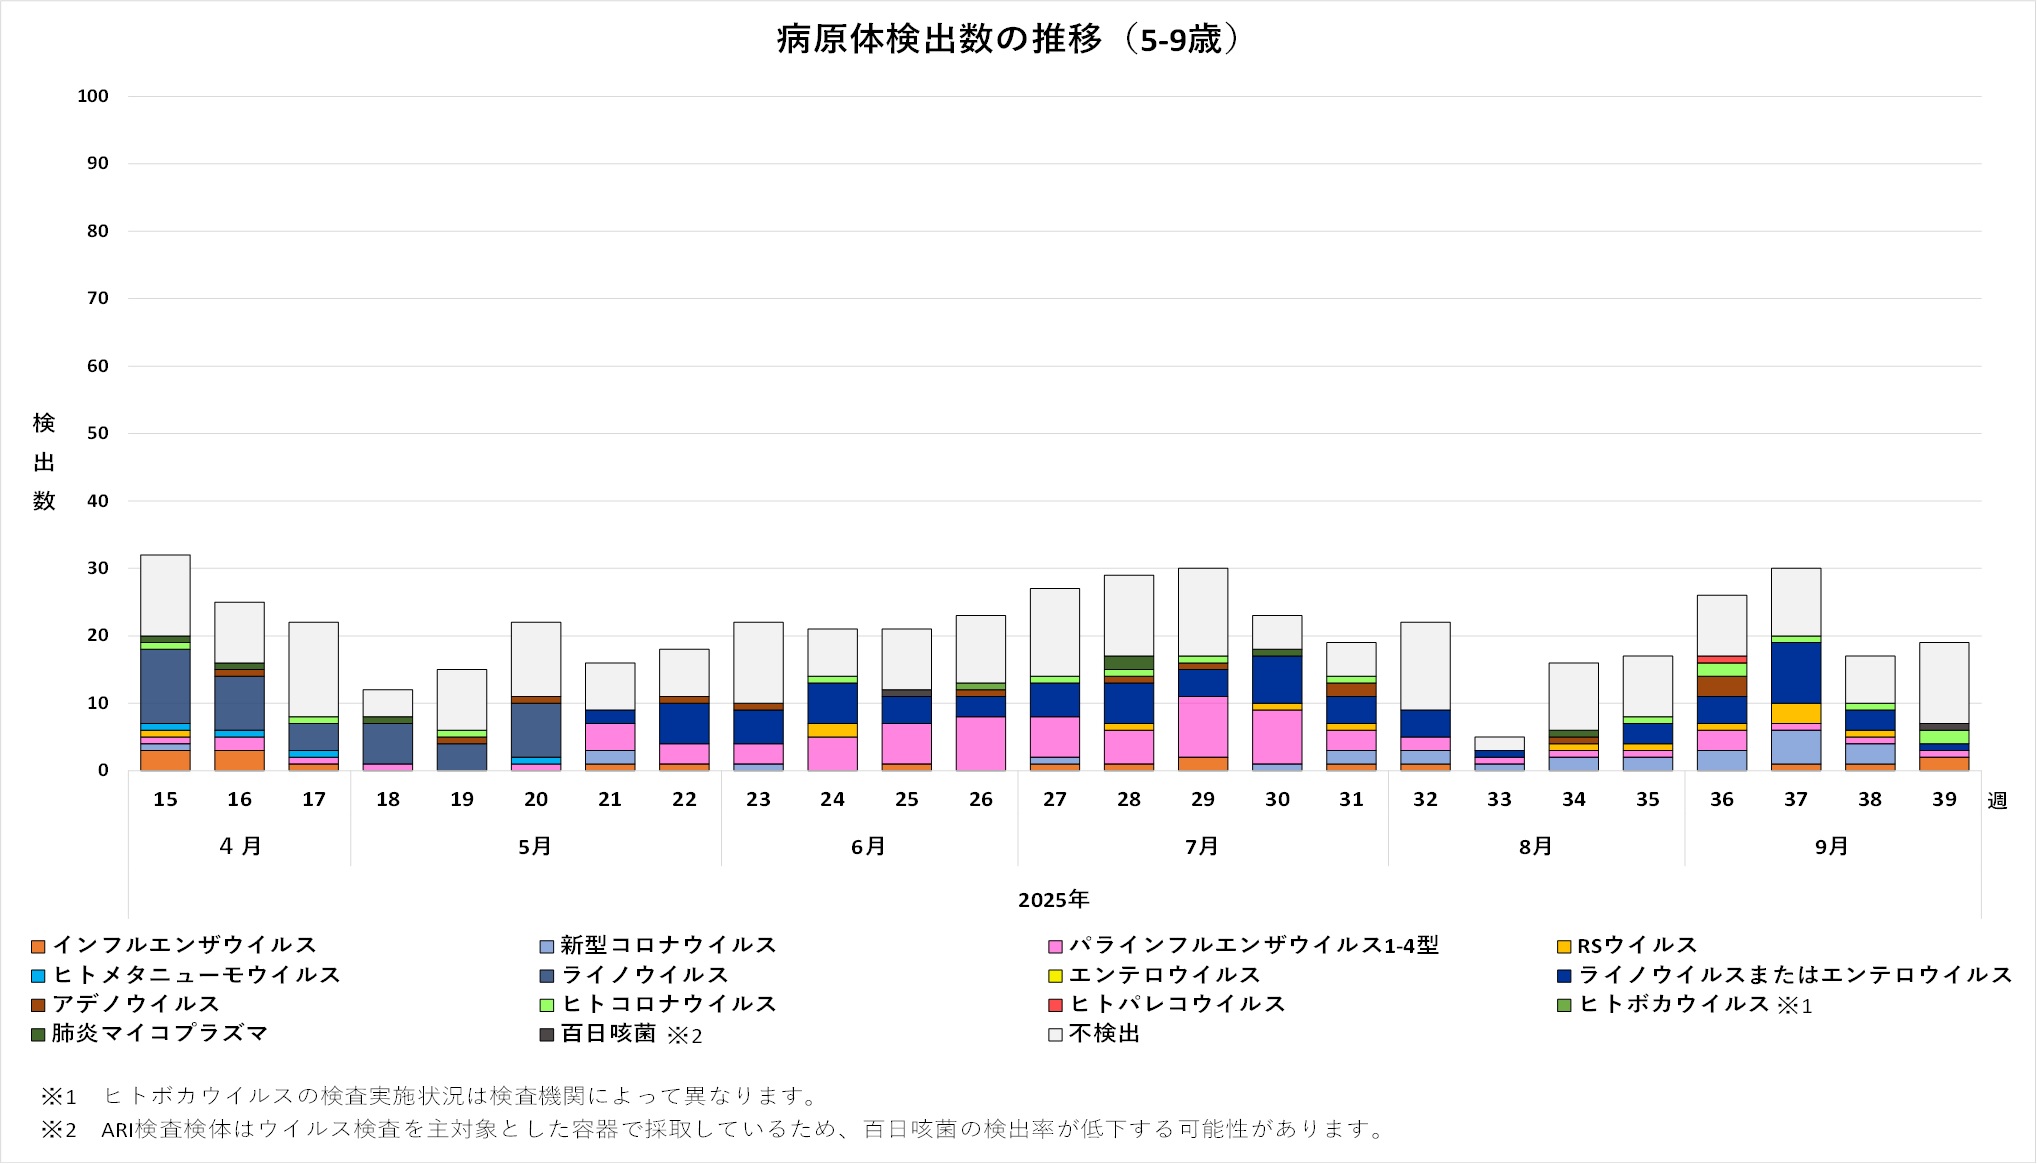The height and width of the screenshot is (1164, 2037).
Task: Click the ヒトメタニューモウイルス cyan legend swatch
Action: 38,975
